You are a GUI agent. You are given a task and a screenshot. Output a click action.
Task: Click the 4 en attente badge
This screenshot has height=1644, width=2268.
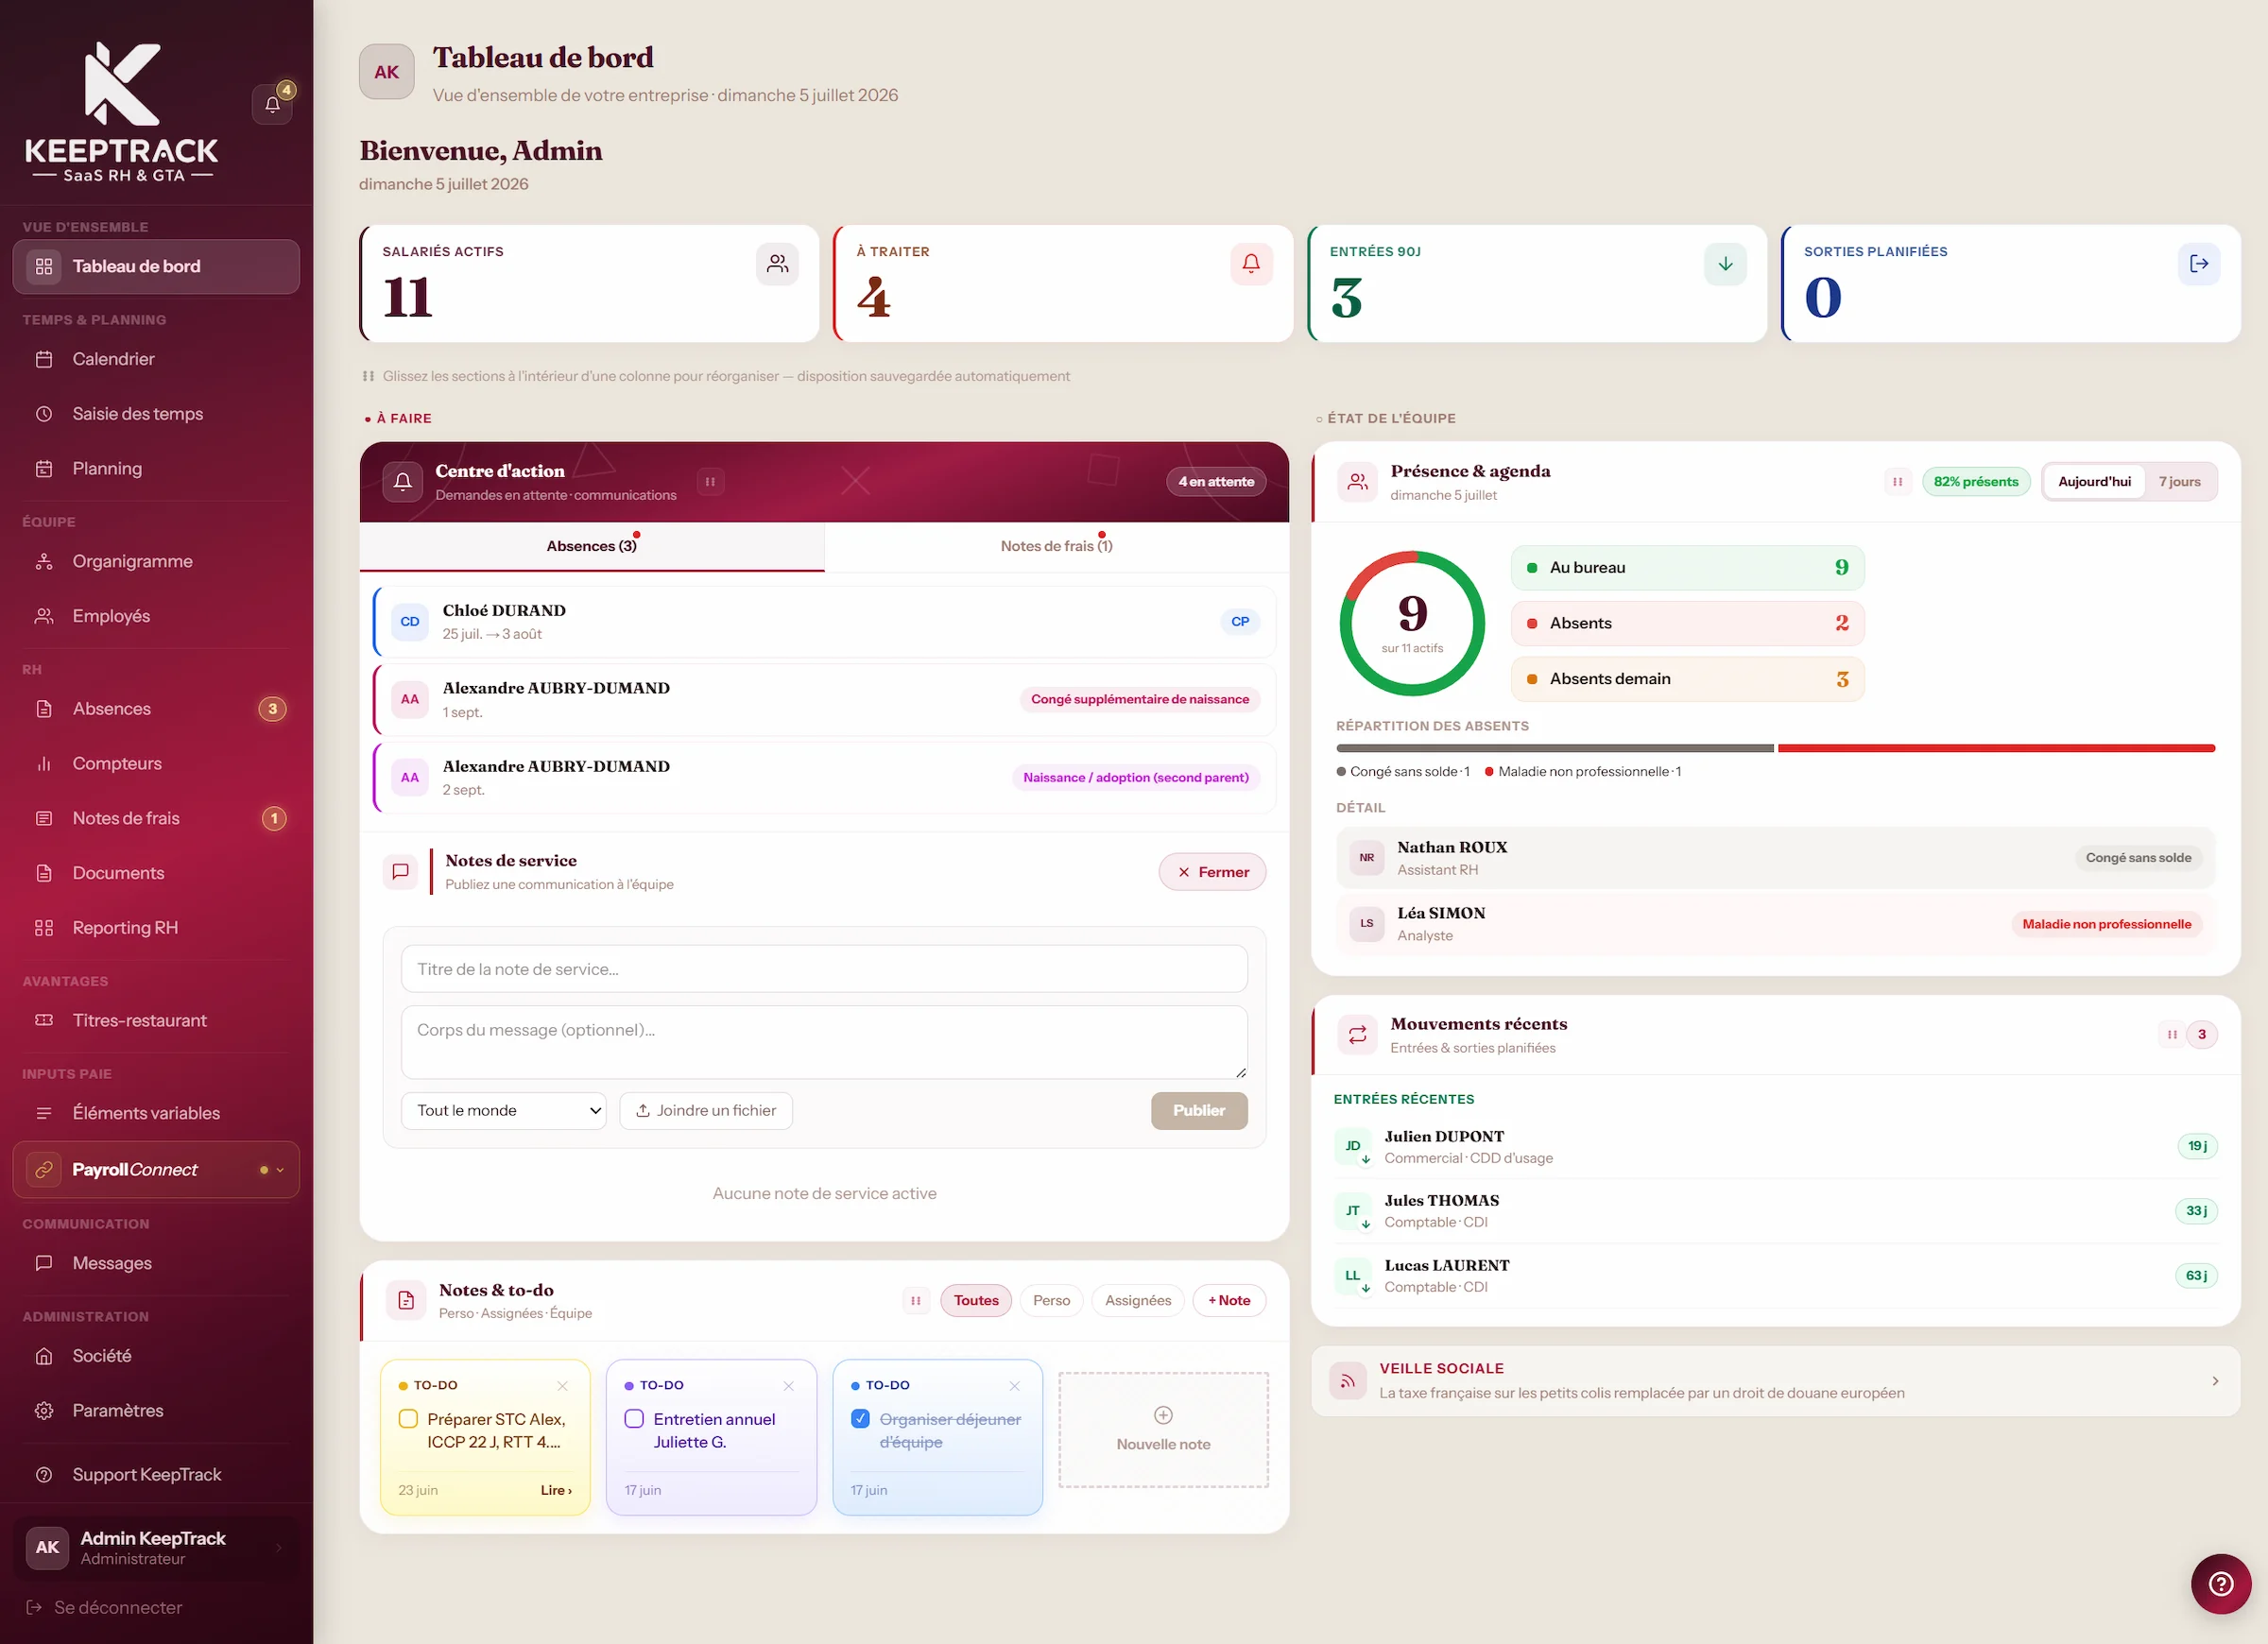coord(1215,482)
